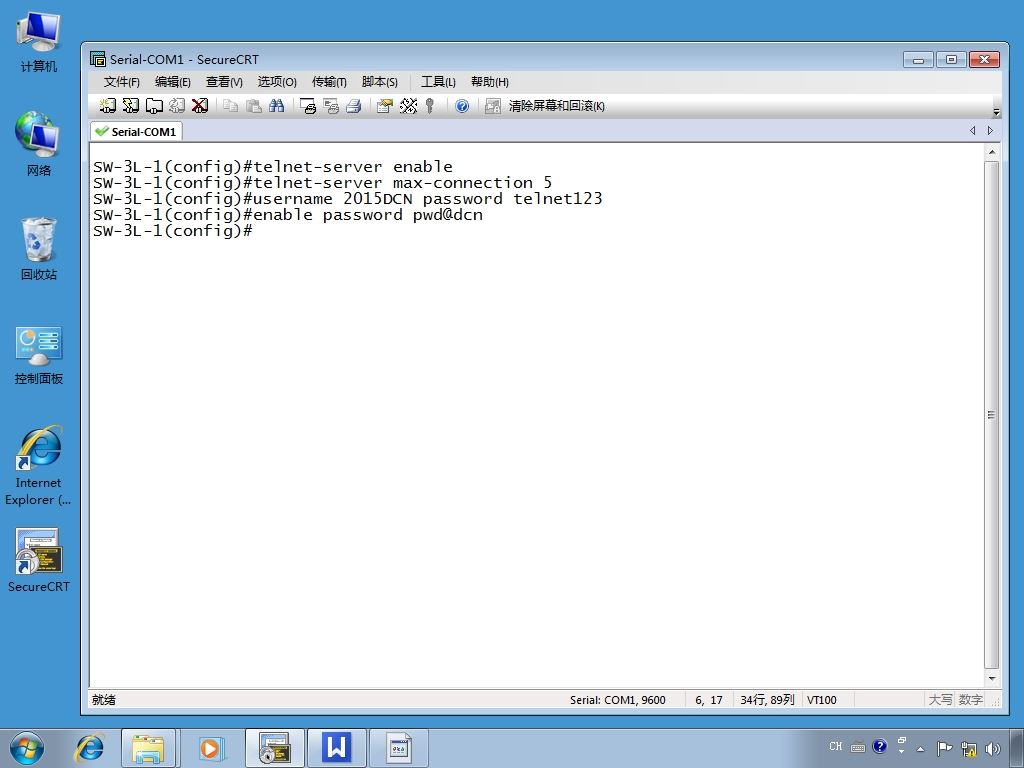The width and height of the screenshot is (1024, 768).
Task: Select the 计算机 desktop icon
Action: [39, 42]
